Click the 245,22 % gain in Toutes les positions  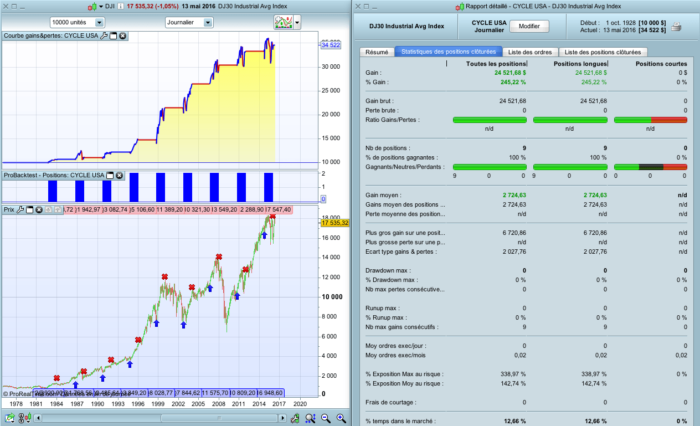tap(512, 82)
